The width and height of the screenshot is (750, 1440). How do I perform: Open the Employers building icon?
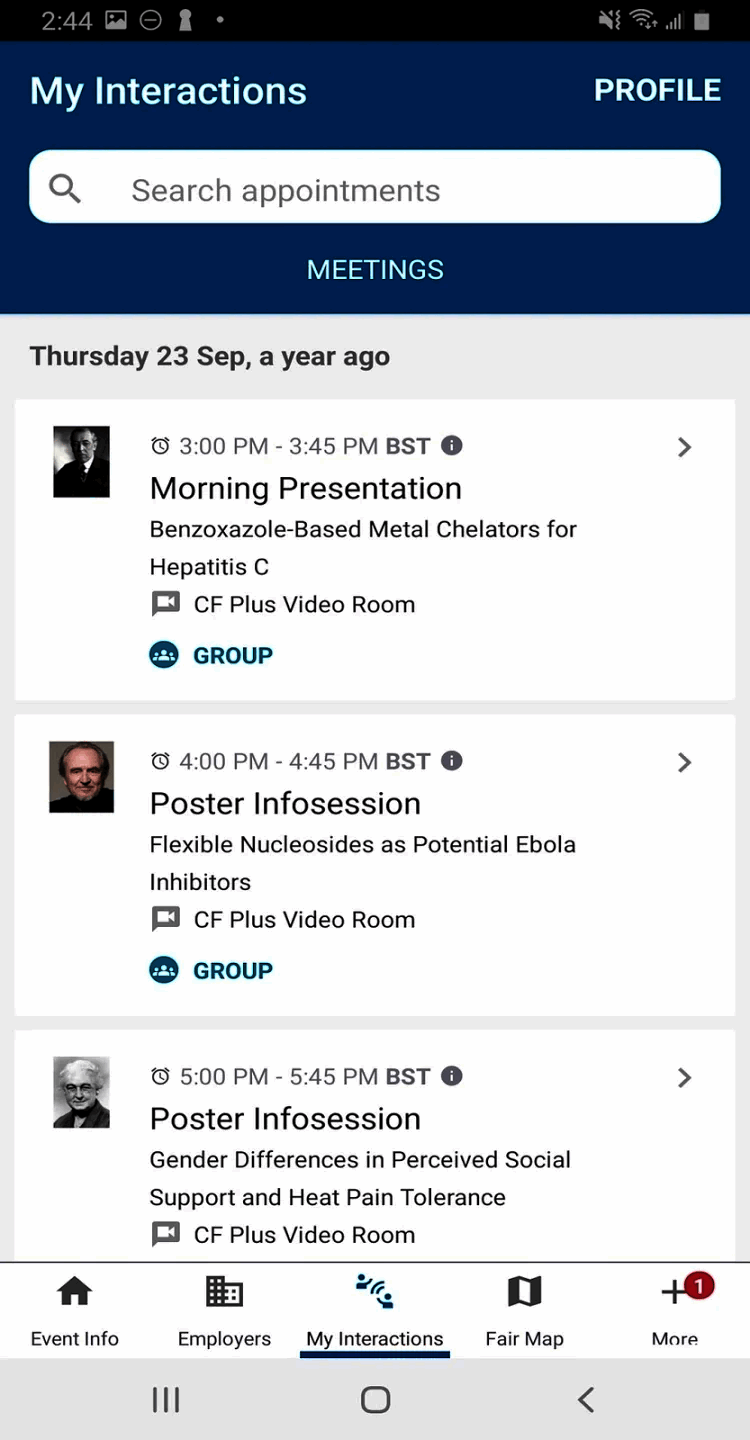(224, 1292)
